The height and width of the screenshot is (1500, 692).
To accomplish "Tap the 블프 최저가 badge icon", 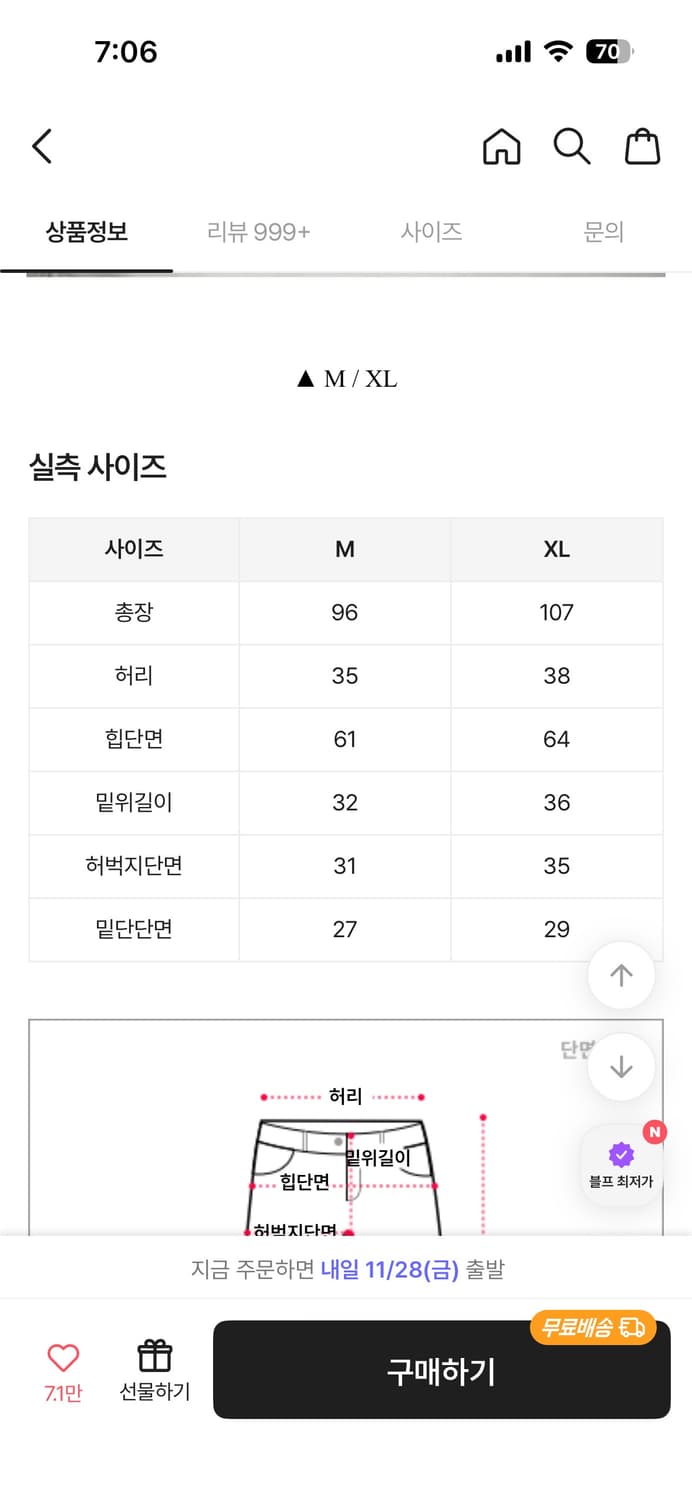I will [x=621, y=1163].
